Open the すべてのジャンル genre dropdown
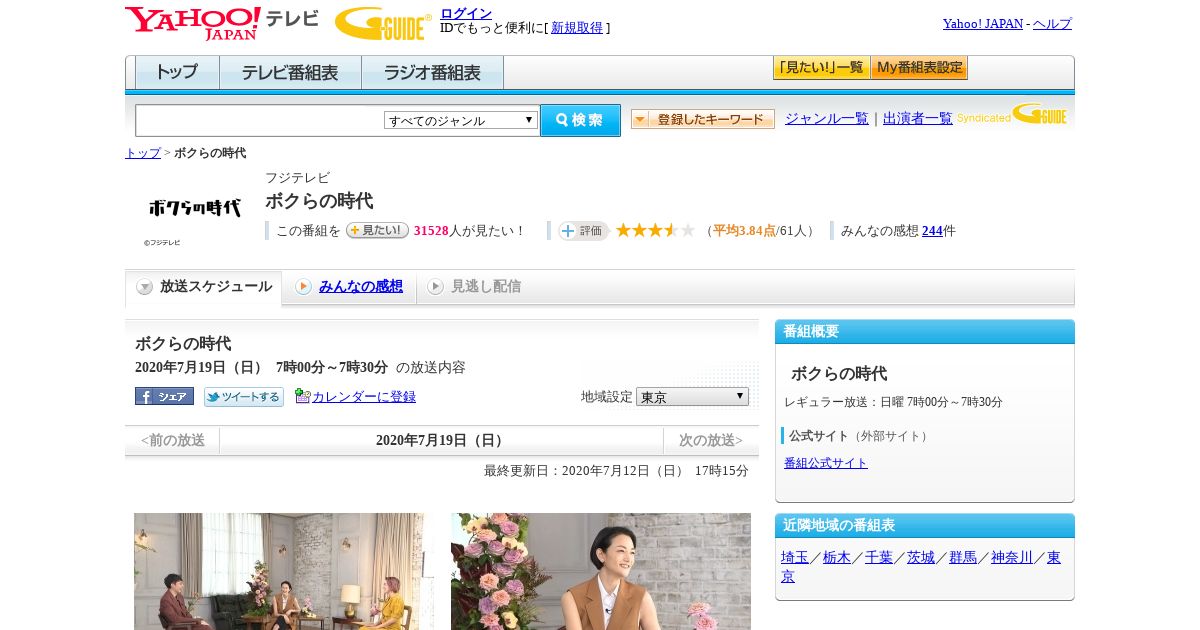Screen dimensions: 1200x630 (x=461, y=120)
